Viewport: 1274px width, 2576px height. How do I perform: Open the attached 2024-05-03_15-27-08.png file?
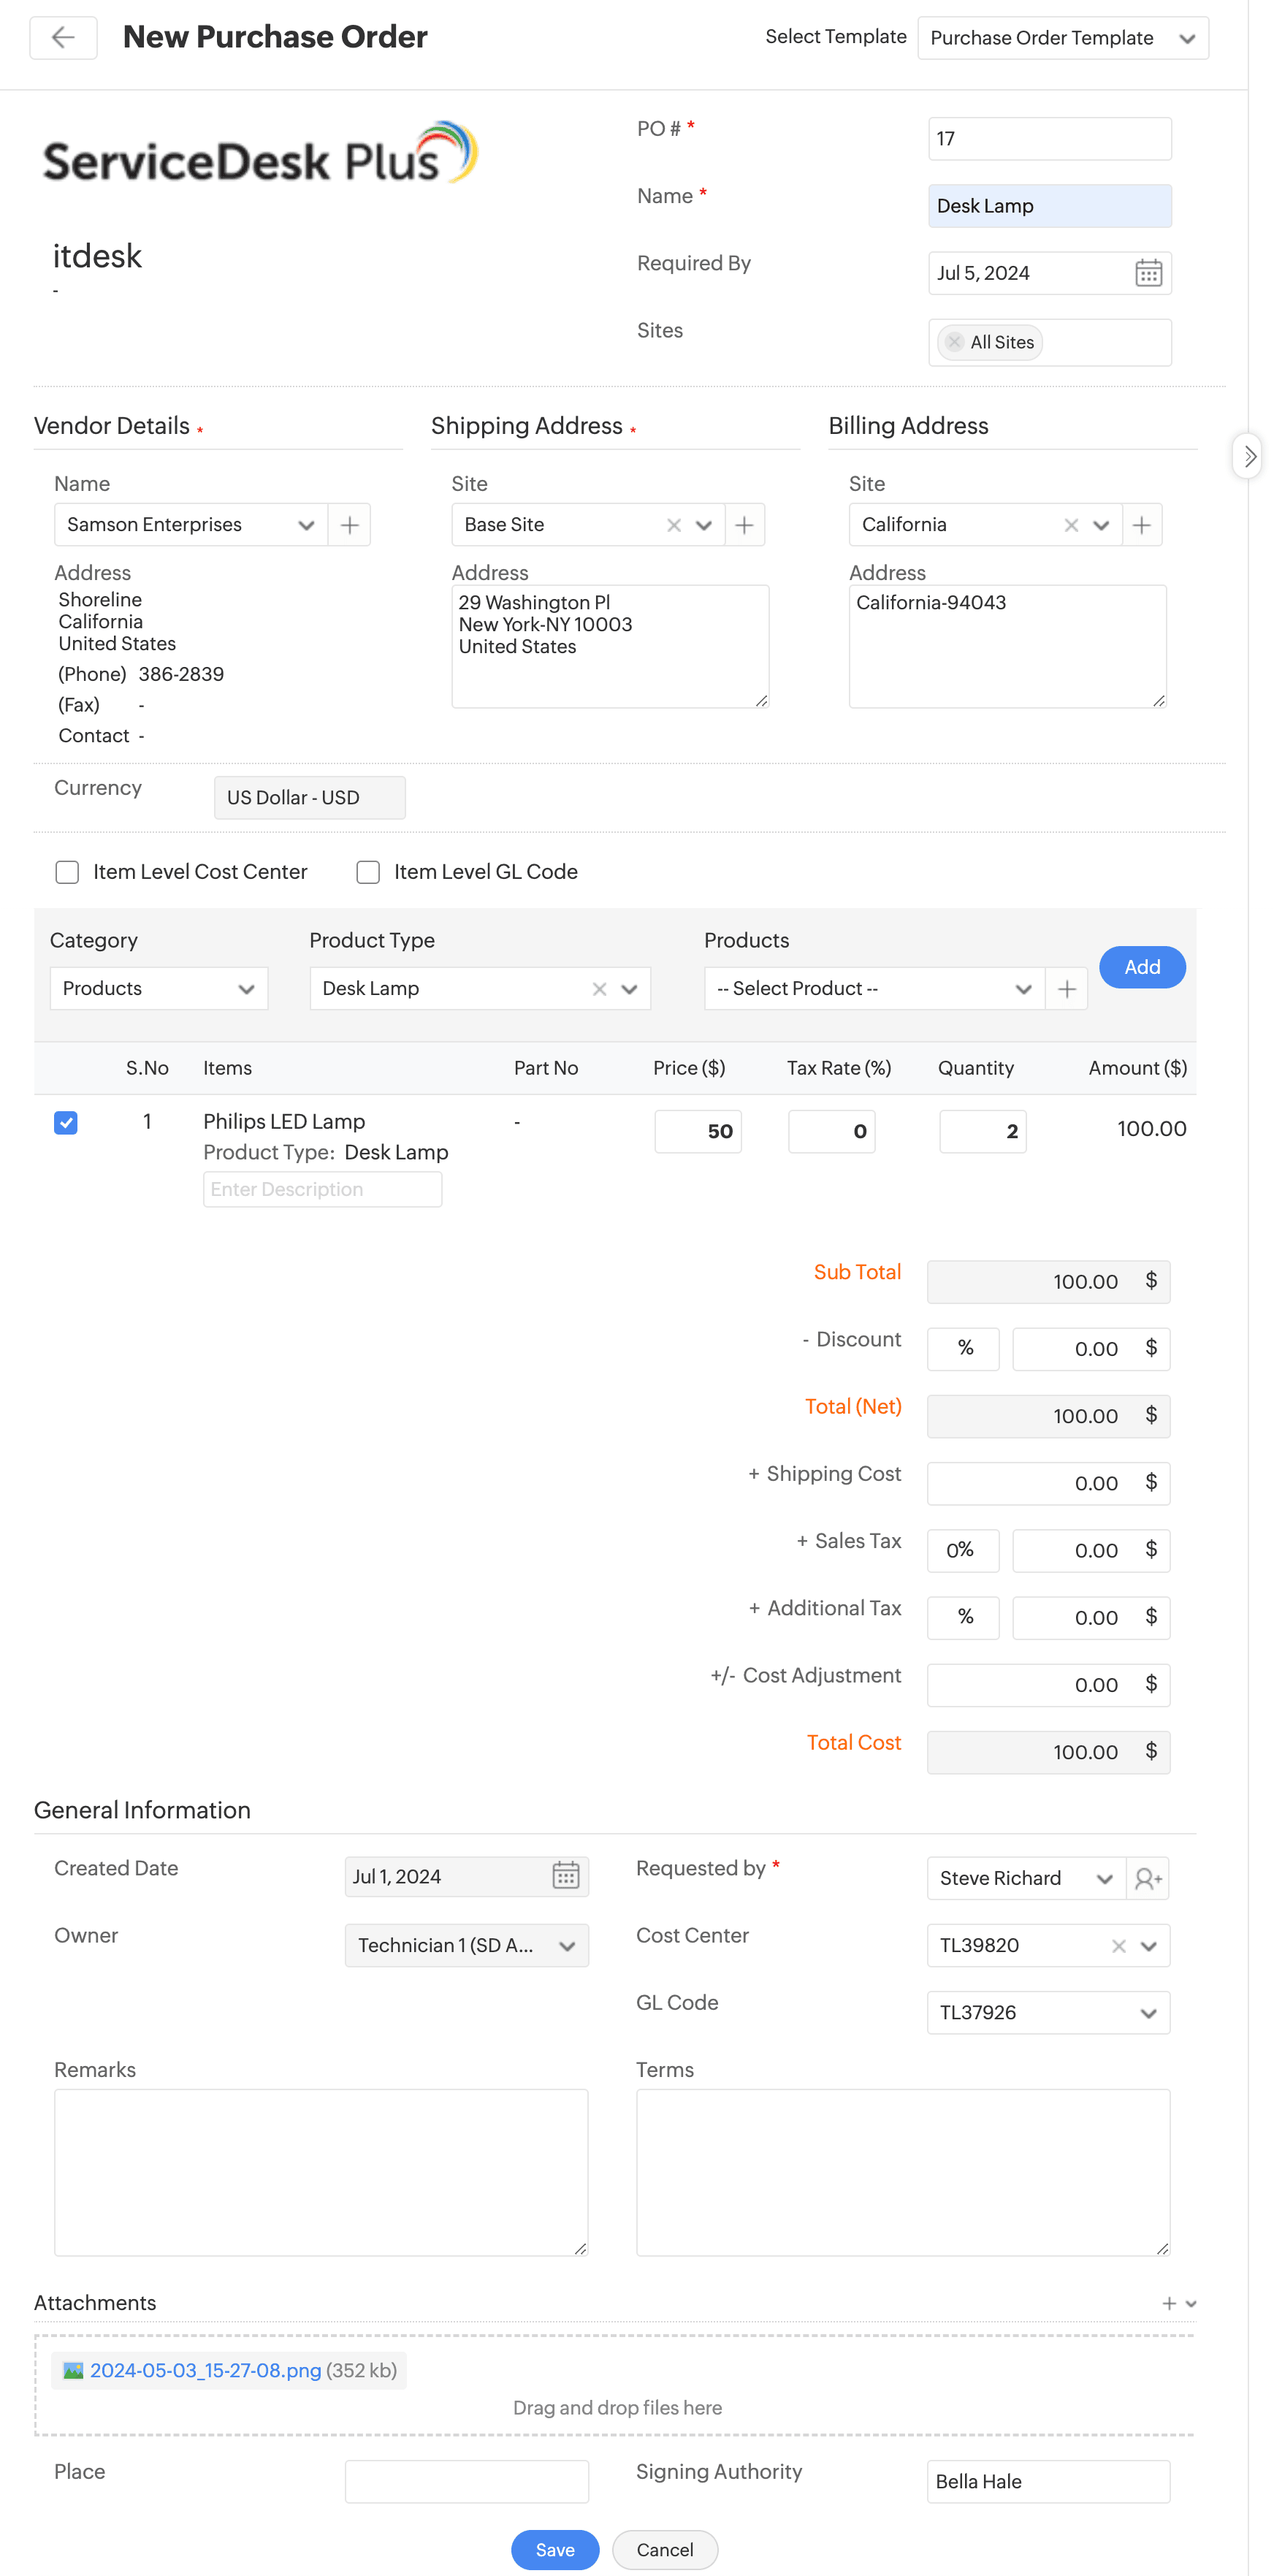205,2370
